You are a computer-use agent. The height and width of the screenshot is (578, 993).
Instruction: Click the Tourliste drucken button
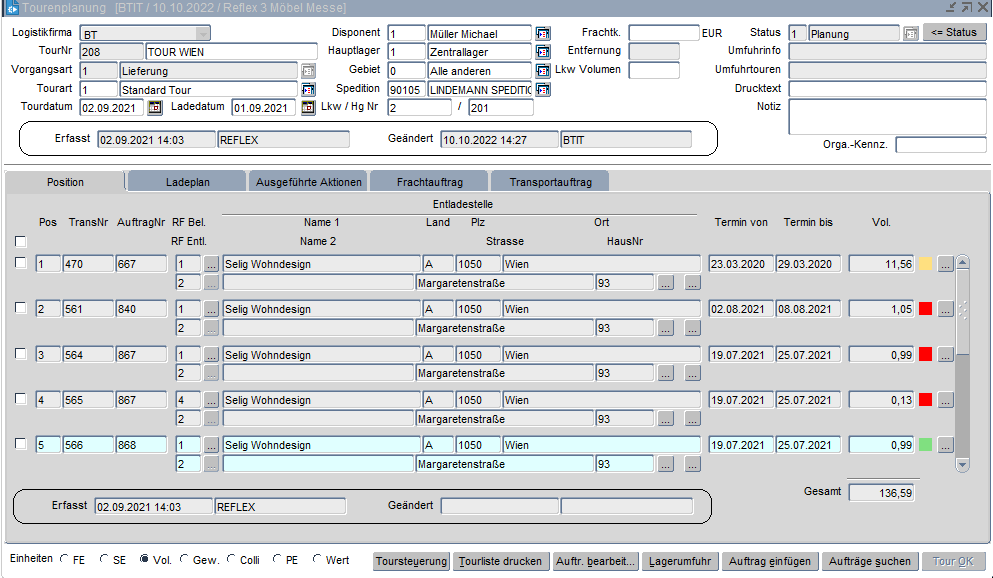(500, 561)
